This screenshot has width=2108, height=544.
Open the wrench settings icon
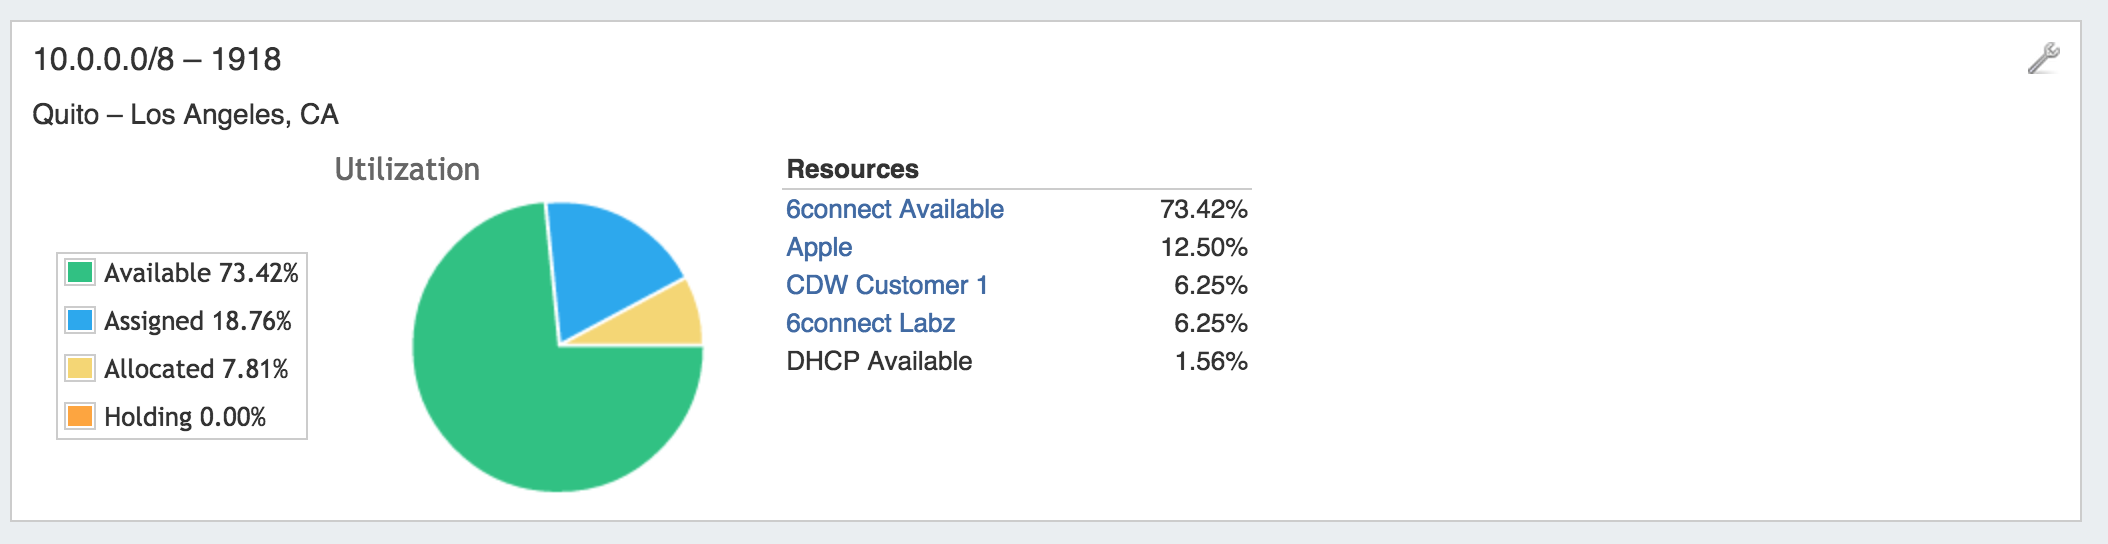(x=2043, y=58)
